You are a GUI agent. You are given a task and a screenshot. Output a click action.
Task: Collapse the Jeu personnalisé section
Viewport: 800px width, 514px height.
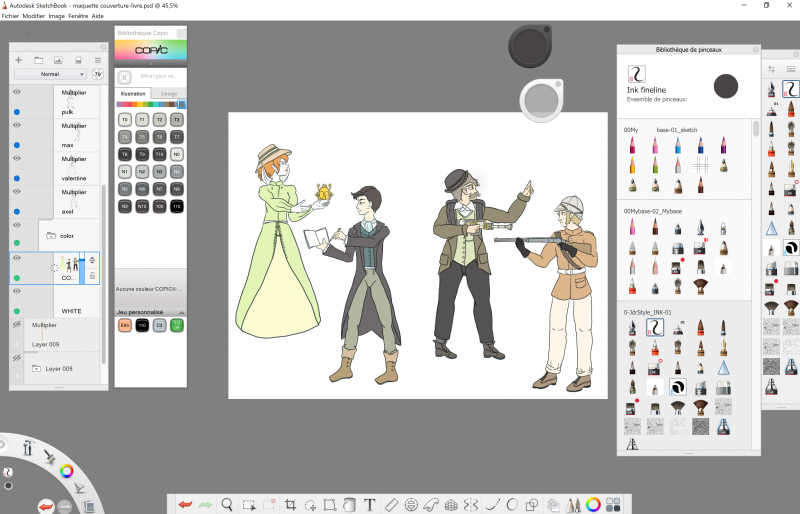click(181, 312)
